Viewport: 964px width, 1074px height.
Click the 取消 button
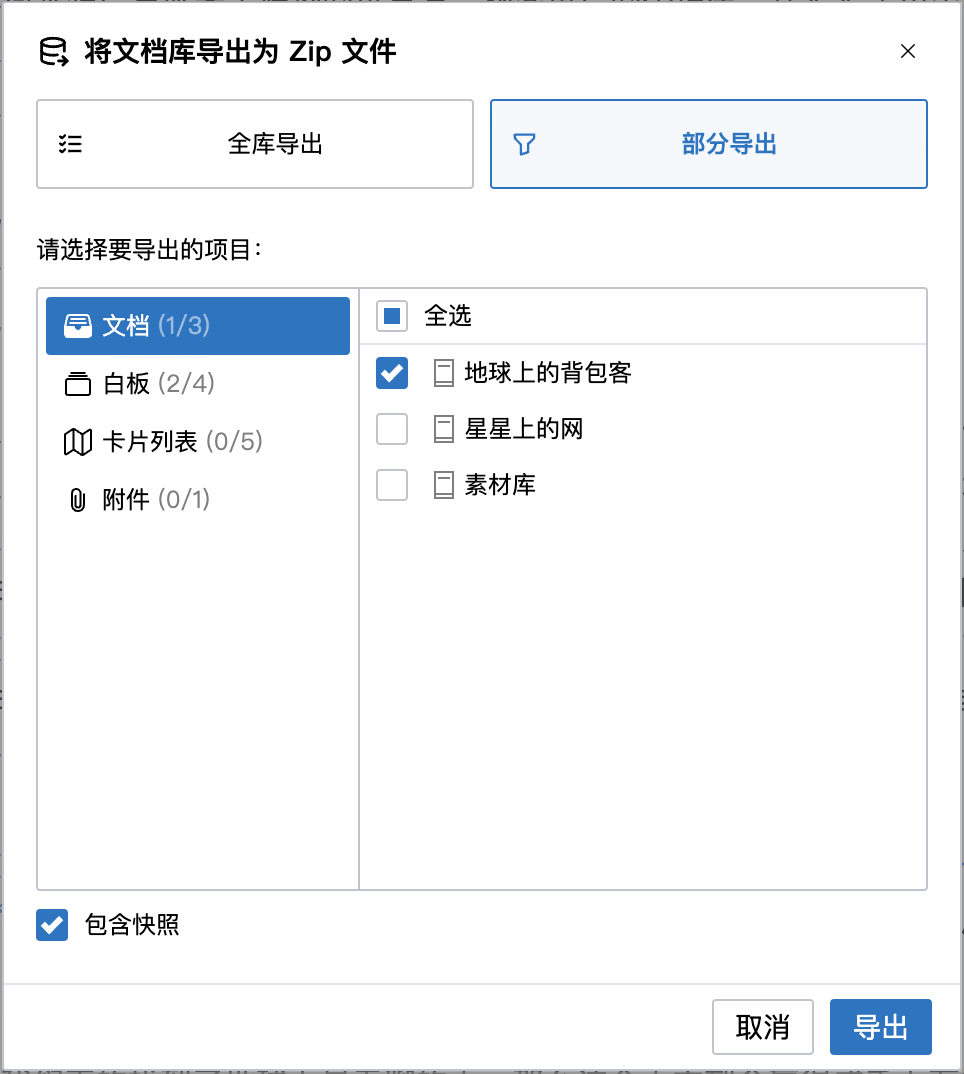(x=763, y=1027)
